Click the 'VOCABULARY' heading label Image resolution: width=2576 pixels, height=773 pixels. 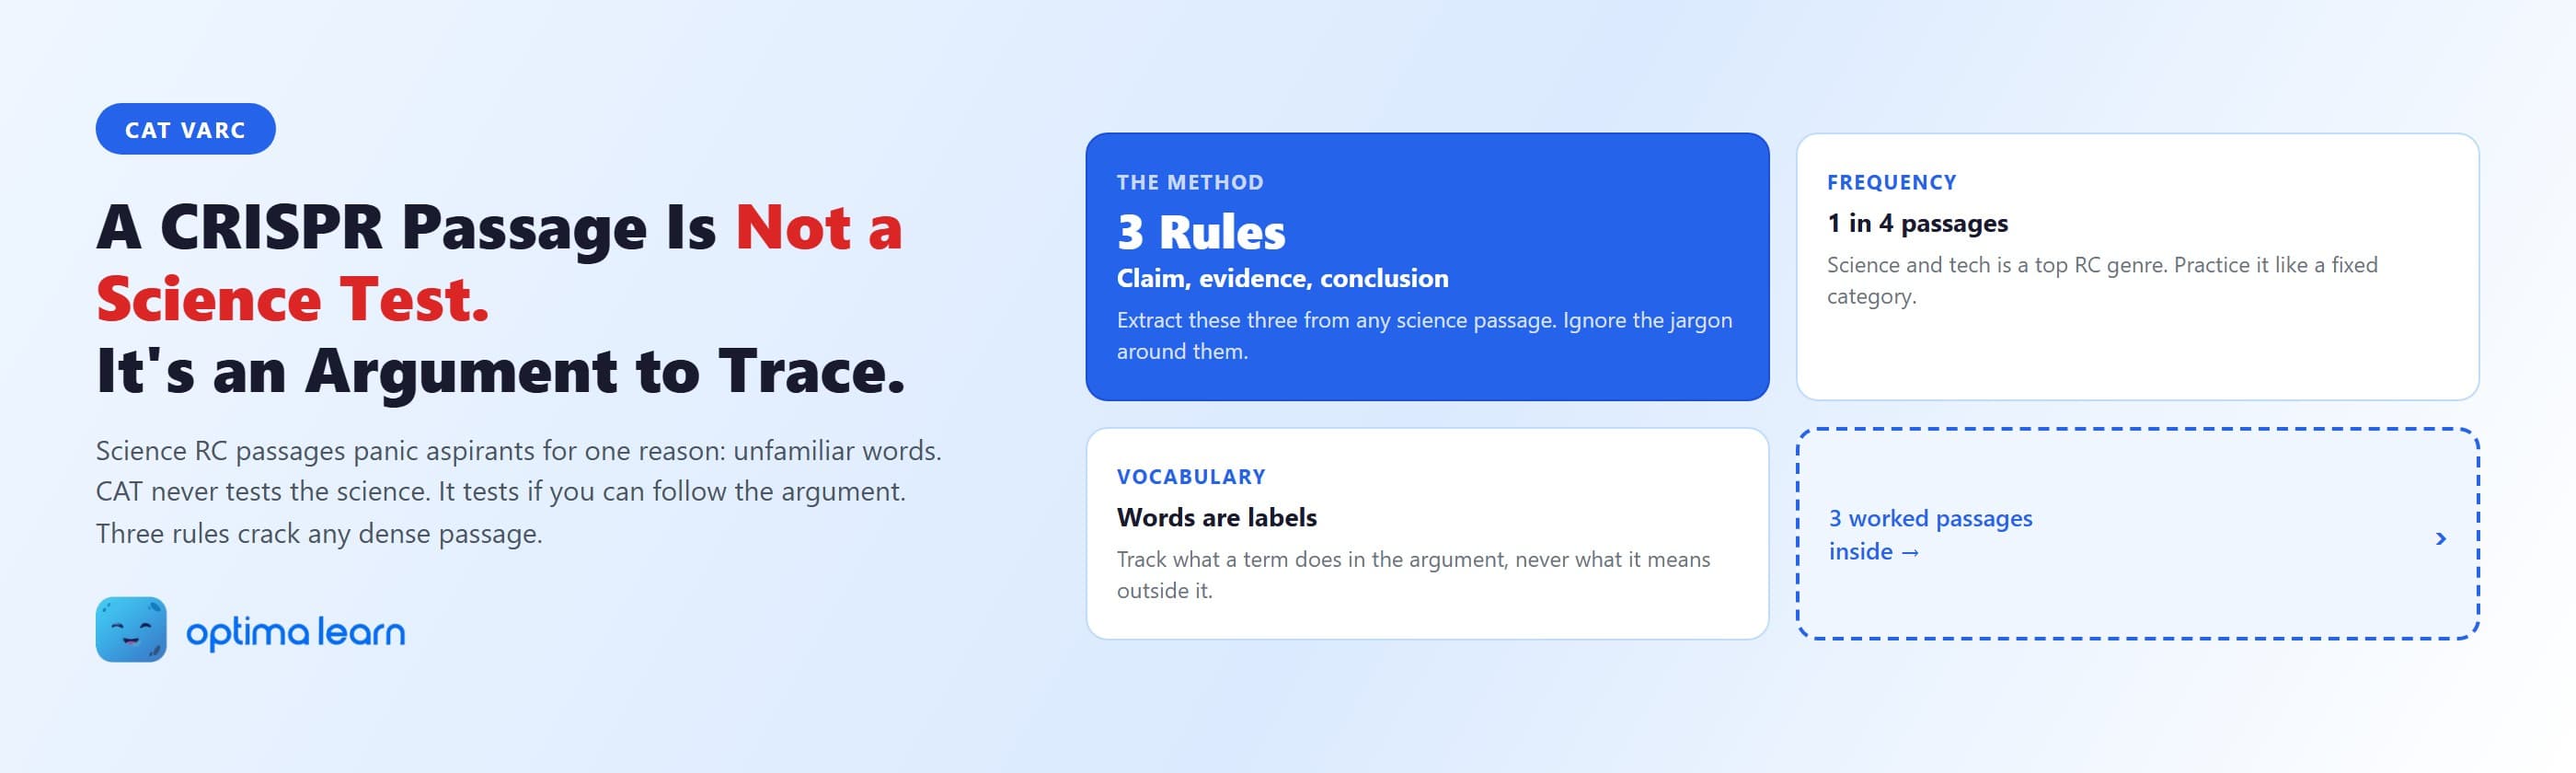point(1191,477)
